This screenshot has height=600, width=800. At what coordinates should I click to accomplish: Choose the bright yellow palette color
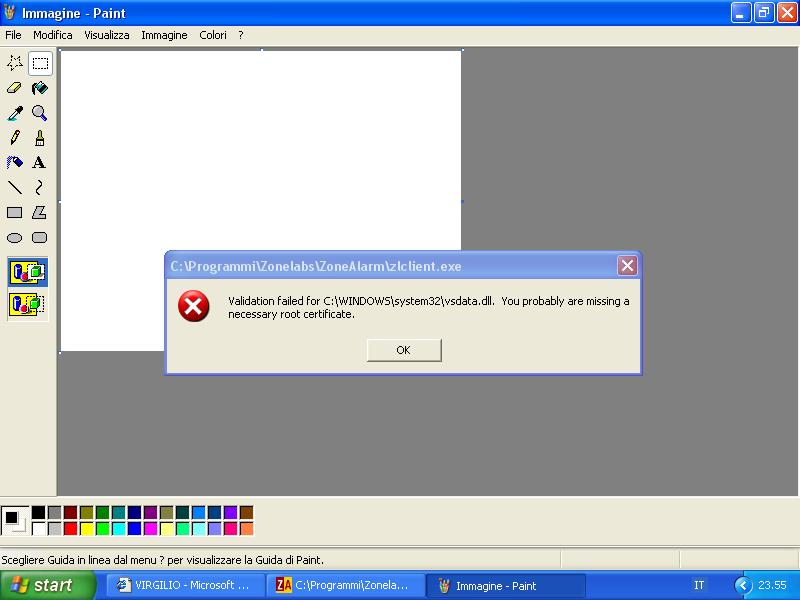87,528
